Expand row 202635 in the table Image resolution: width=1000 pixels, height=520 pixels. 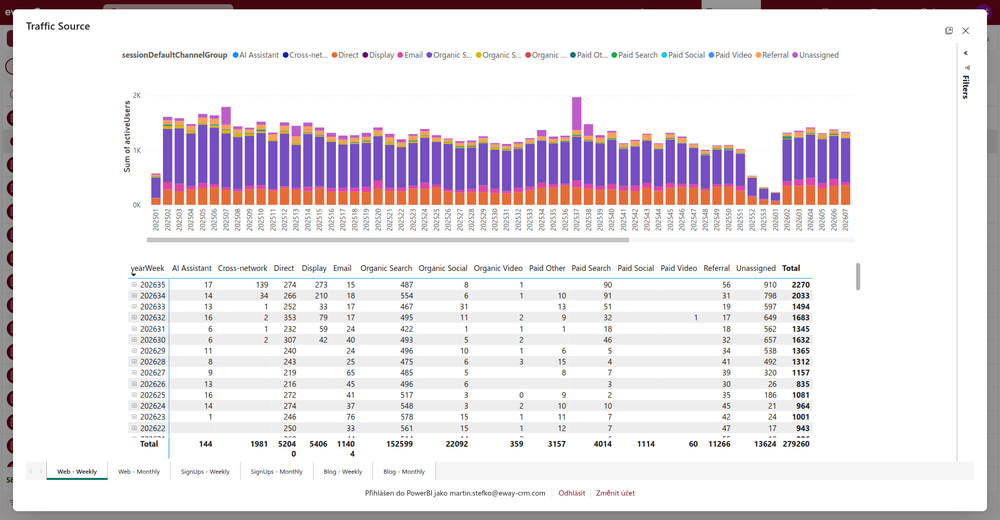(x=134, y=285)
